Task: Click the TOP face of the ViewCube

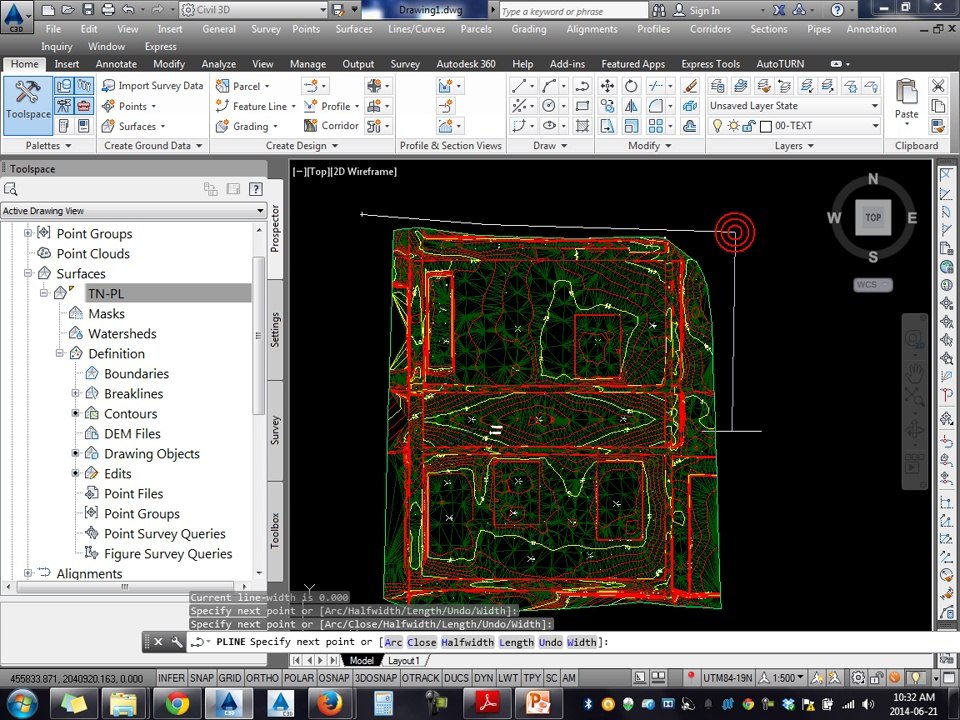Action: 873,217
